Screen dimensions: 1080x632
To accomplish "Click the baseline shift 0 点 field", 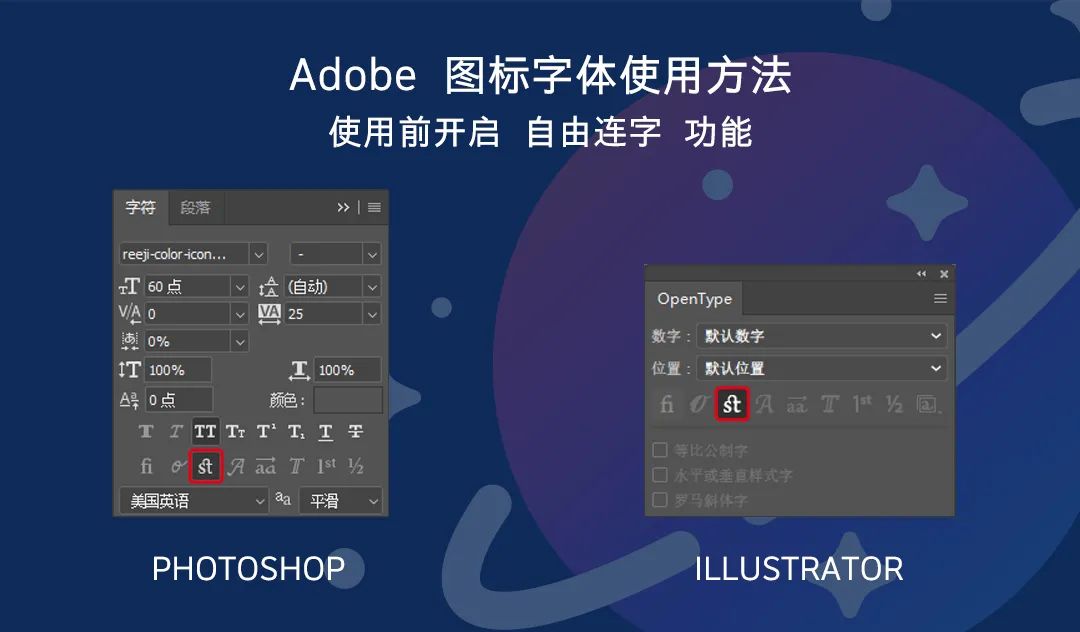I will (178, 400).
